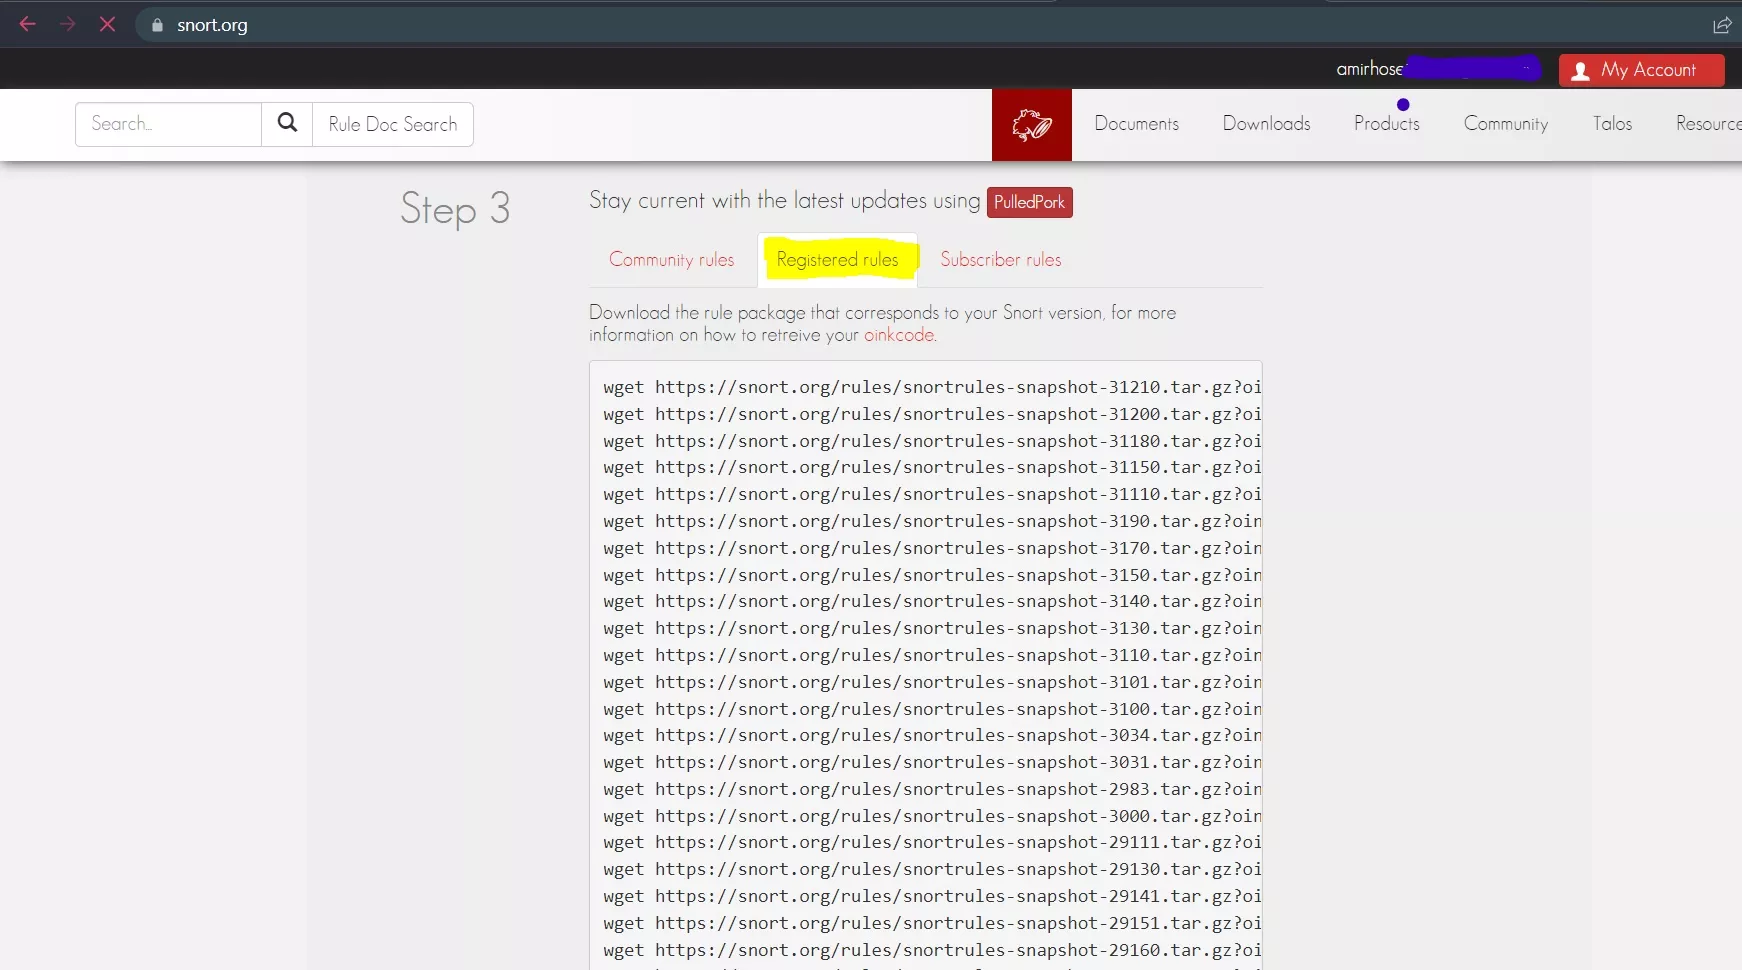Open the Products menu
Viewport: 1742px width, 970px height.
pos(1386,124)
